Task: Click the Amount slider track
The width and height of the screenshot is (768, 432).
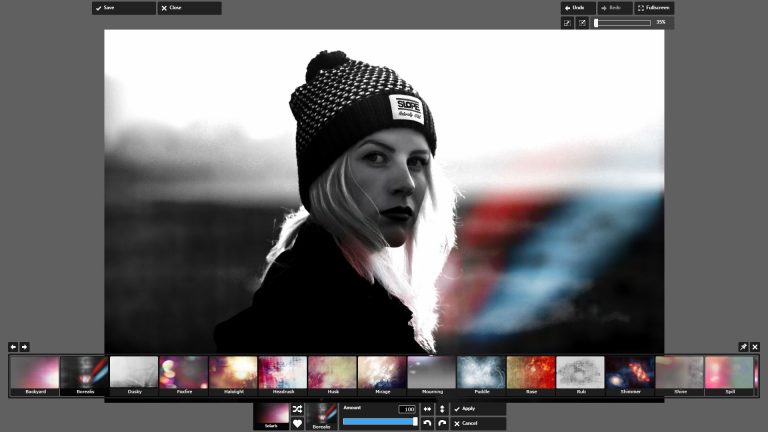Action: (x=379, y=422)
